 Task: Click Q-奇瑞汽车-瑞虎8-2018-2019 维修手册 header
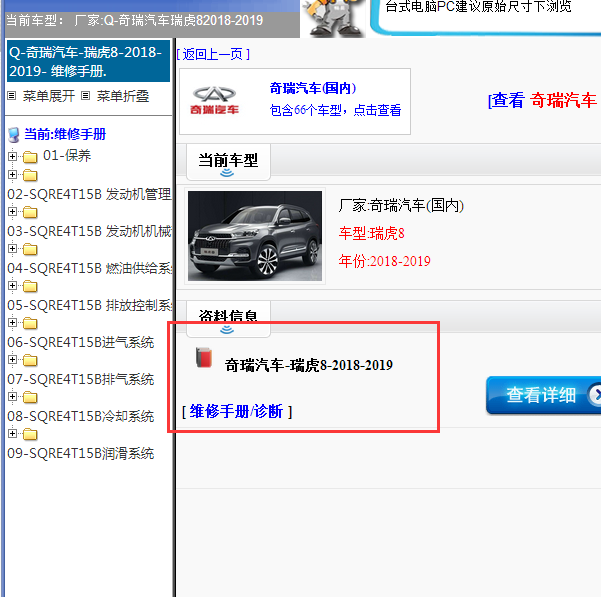[88, 61]
